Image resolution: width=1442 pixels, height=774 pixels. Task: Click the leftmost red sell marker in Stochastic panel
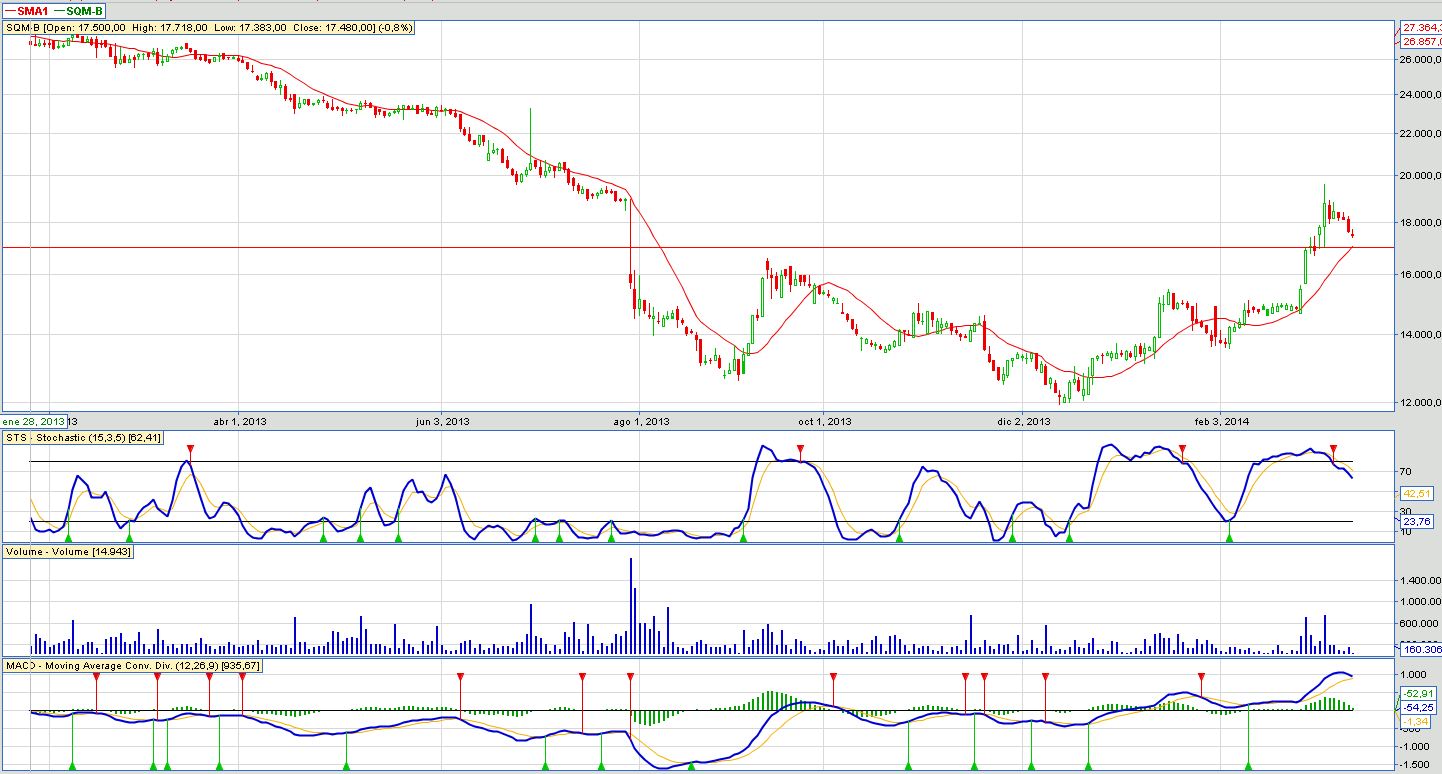[190, 450]
